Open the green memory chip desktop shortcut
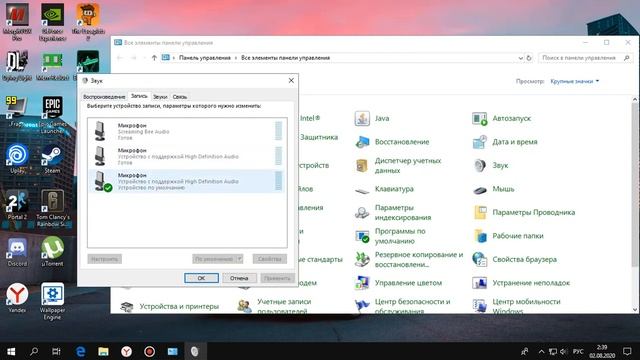Screen dimensions: 640x360 tap(52, 65)
